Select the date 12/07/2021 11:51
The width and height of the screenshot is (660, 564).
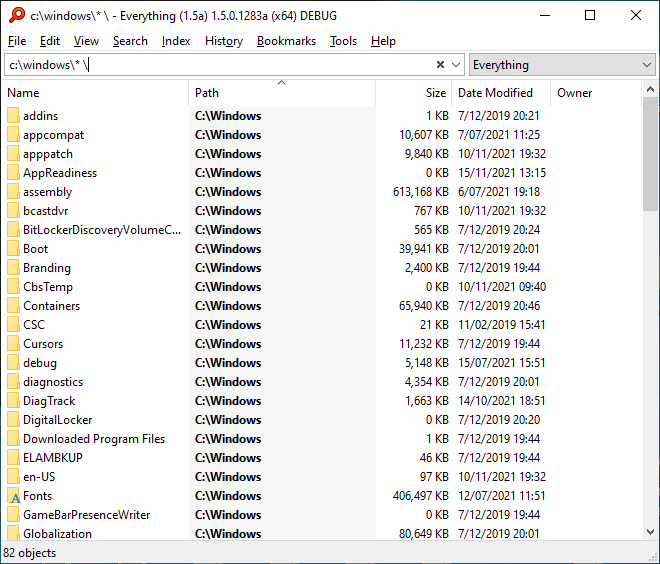coord(501,496)
